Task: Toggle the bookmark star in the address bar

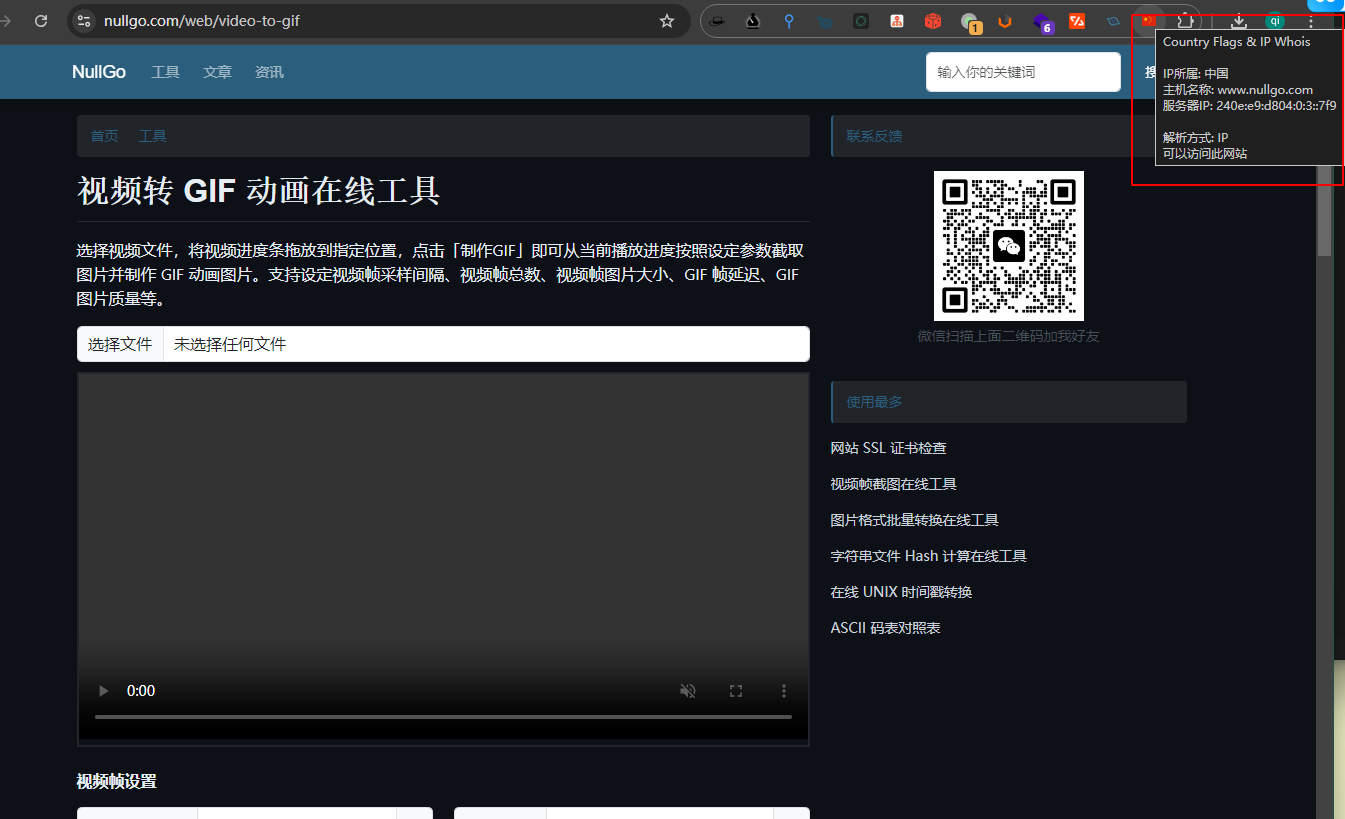Action: point(666,20)
